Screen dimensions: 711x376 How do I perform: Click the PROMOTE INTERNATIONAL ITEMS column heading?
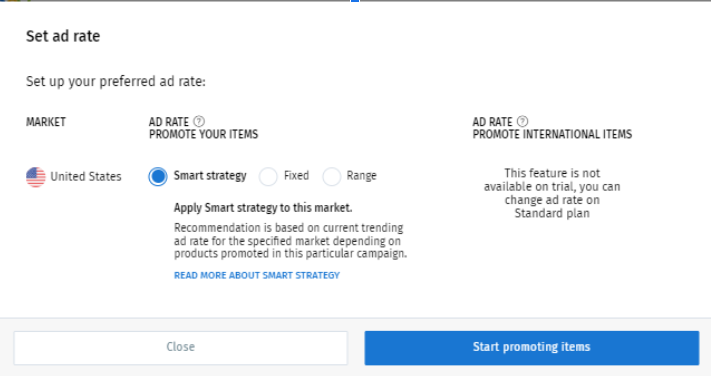552,134
